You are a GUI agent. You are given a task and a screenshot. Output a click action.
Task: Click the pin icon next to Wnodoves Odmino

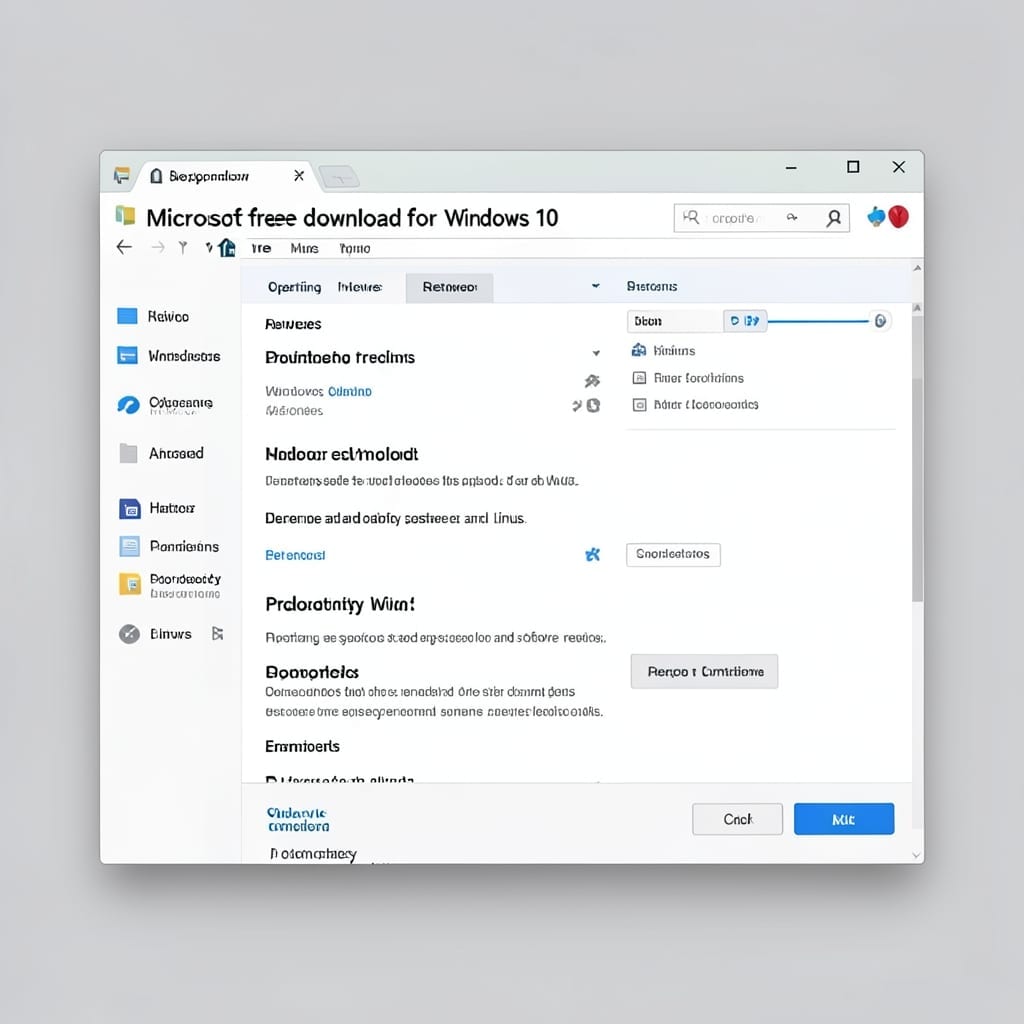(592, 381)
